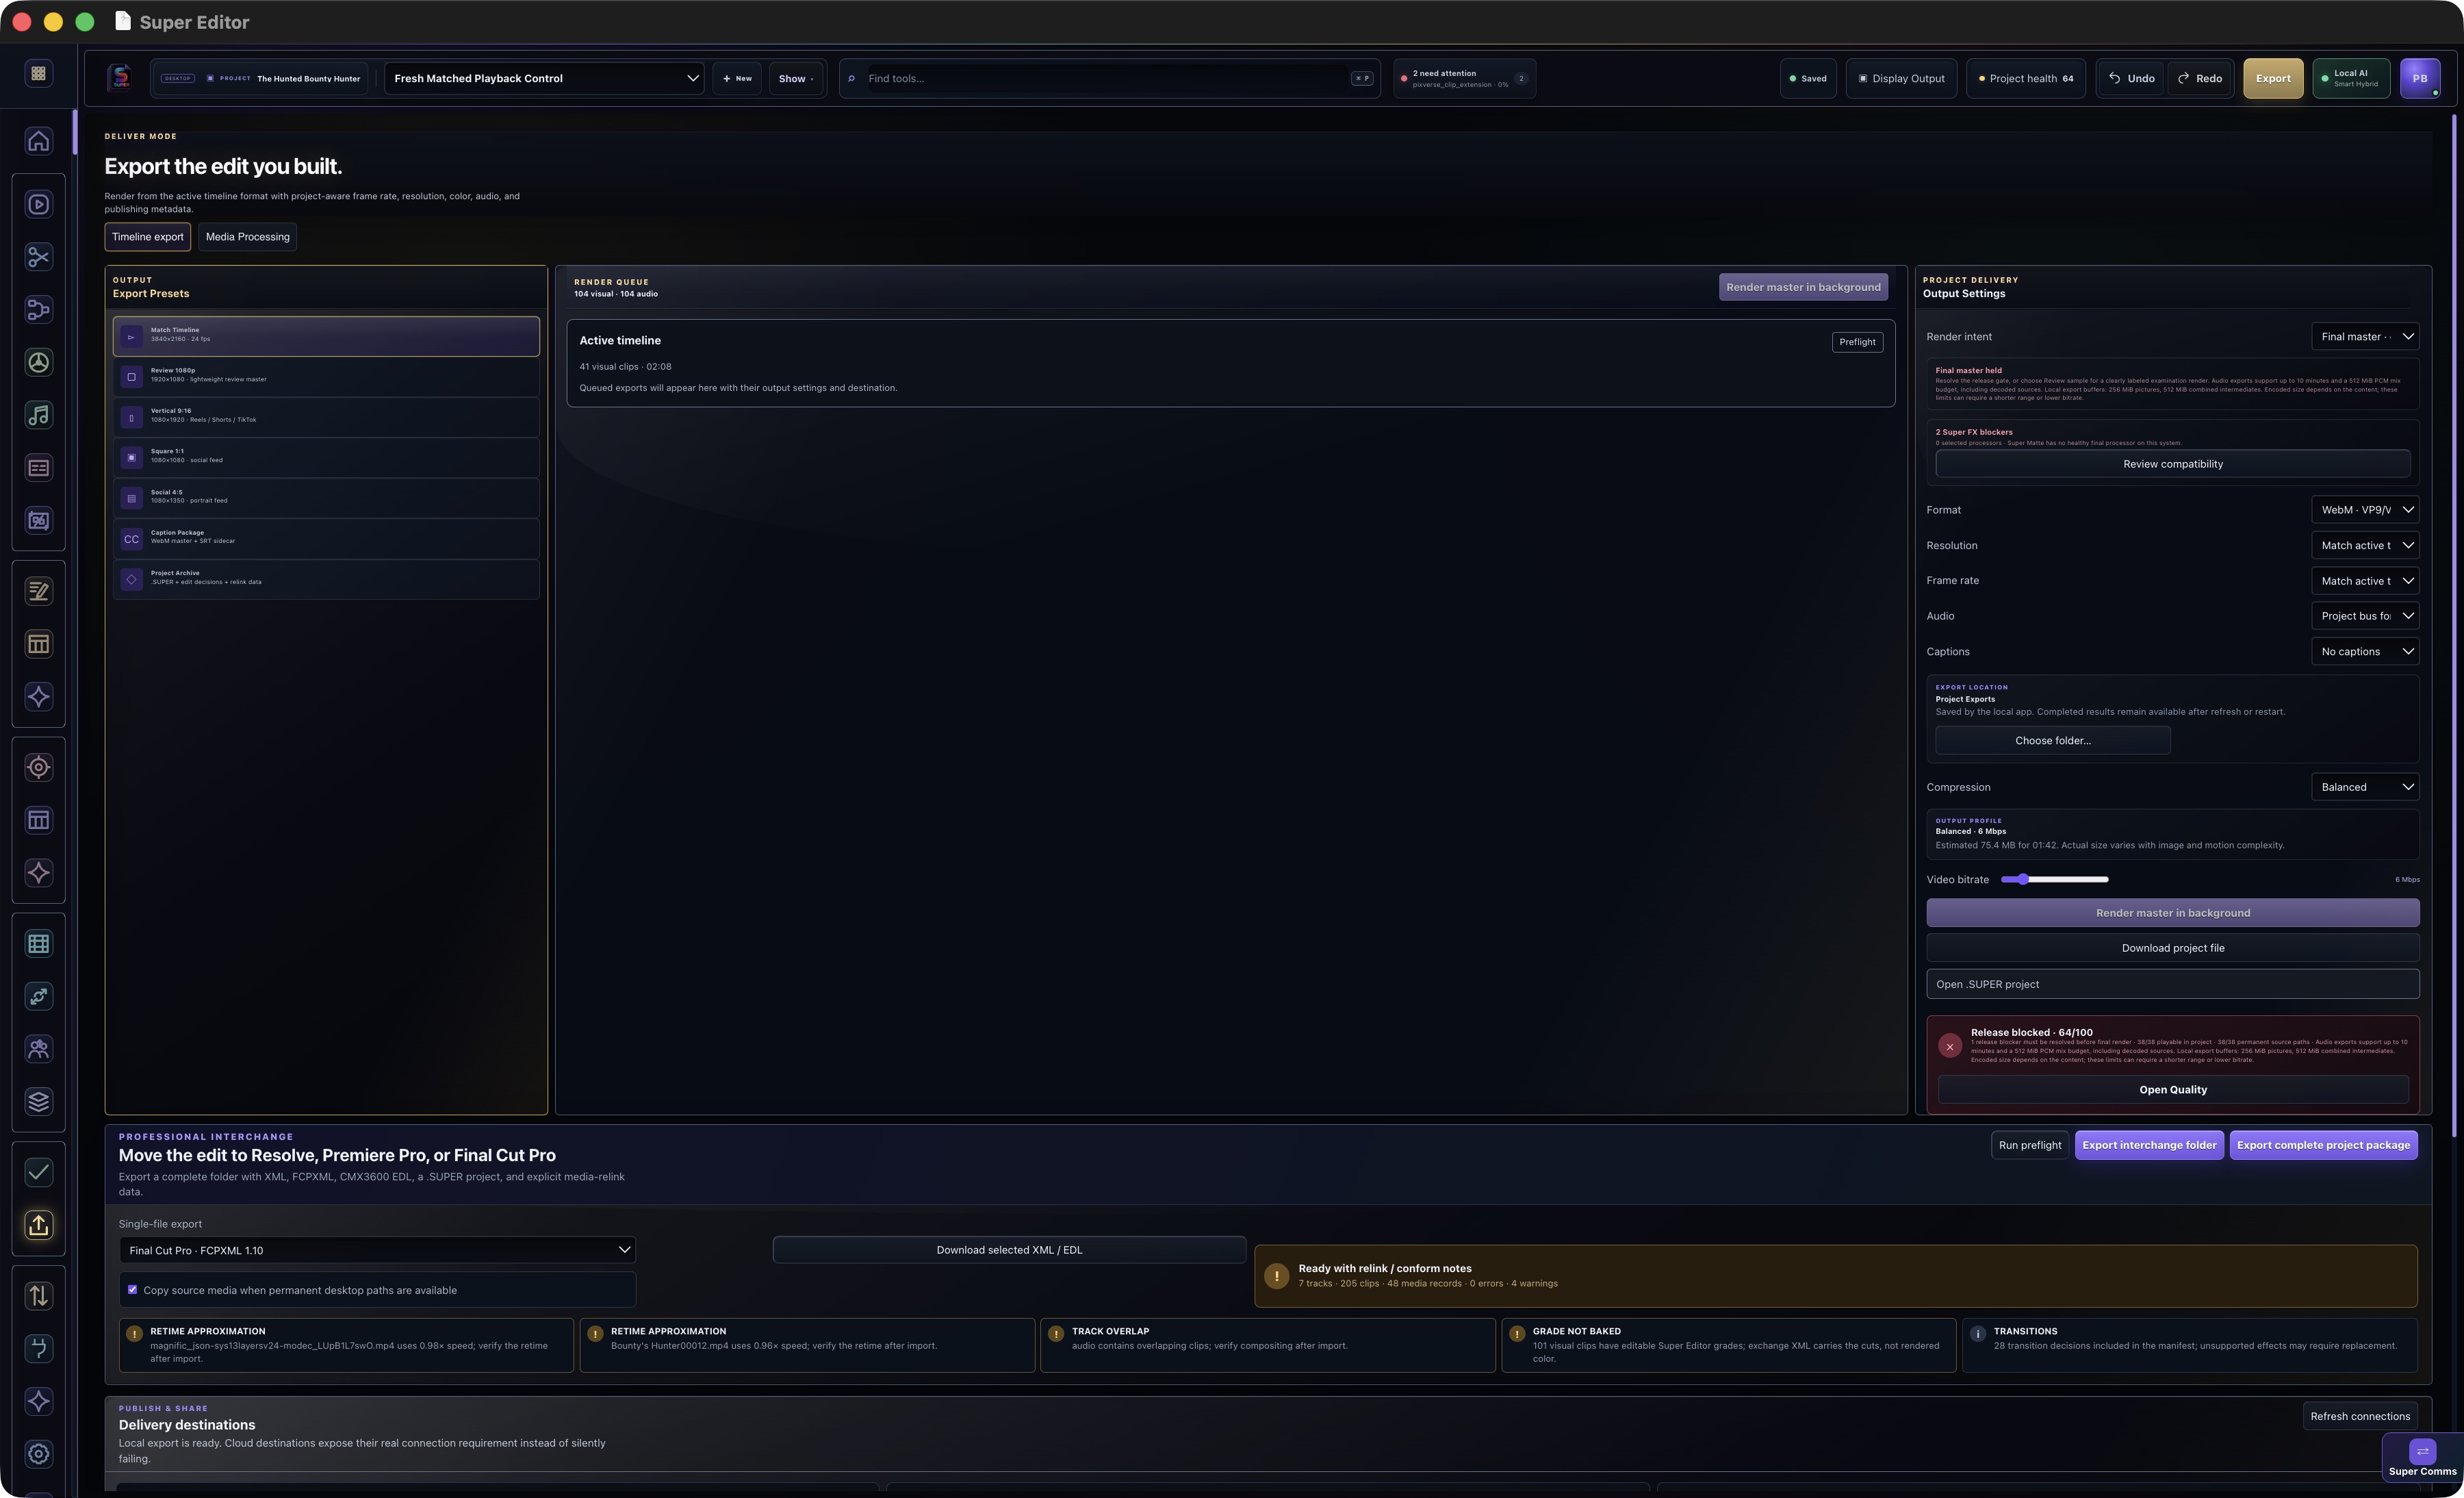
Task: Open the color wheel grading icon
Action: (x=38, y=362)
